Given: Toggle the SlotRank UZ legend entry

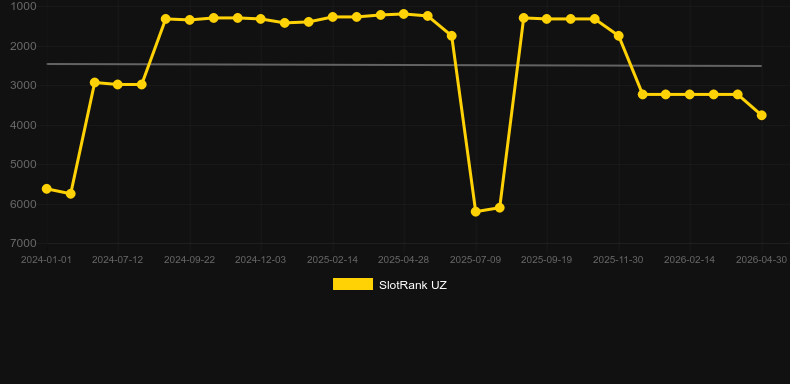Looking at the screenshot, I should (389, 285).
